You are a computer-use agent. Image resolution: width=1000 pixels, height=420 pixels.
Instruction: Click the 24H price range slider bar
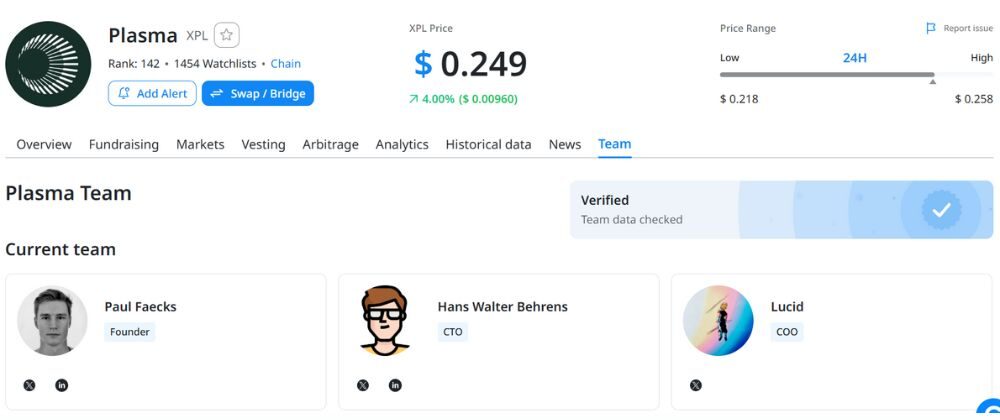click(x=826, y=75)
